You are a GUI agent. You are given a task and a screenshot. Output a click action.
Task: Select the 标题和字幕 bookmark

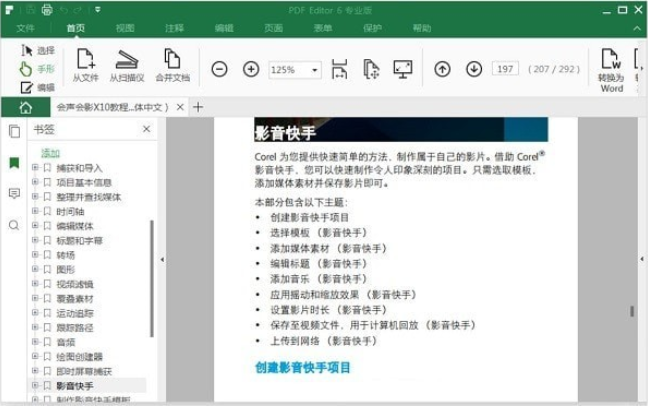79,240
